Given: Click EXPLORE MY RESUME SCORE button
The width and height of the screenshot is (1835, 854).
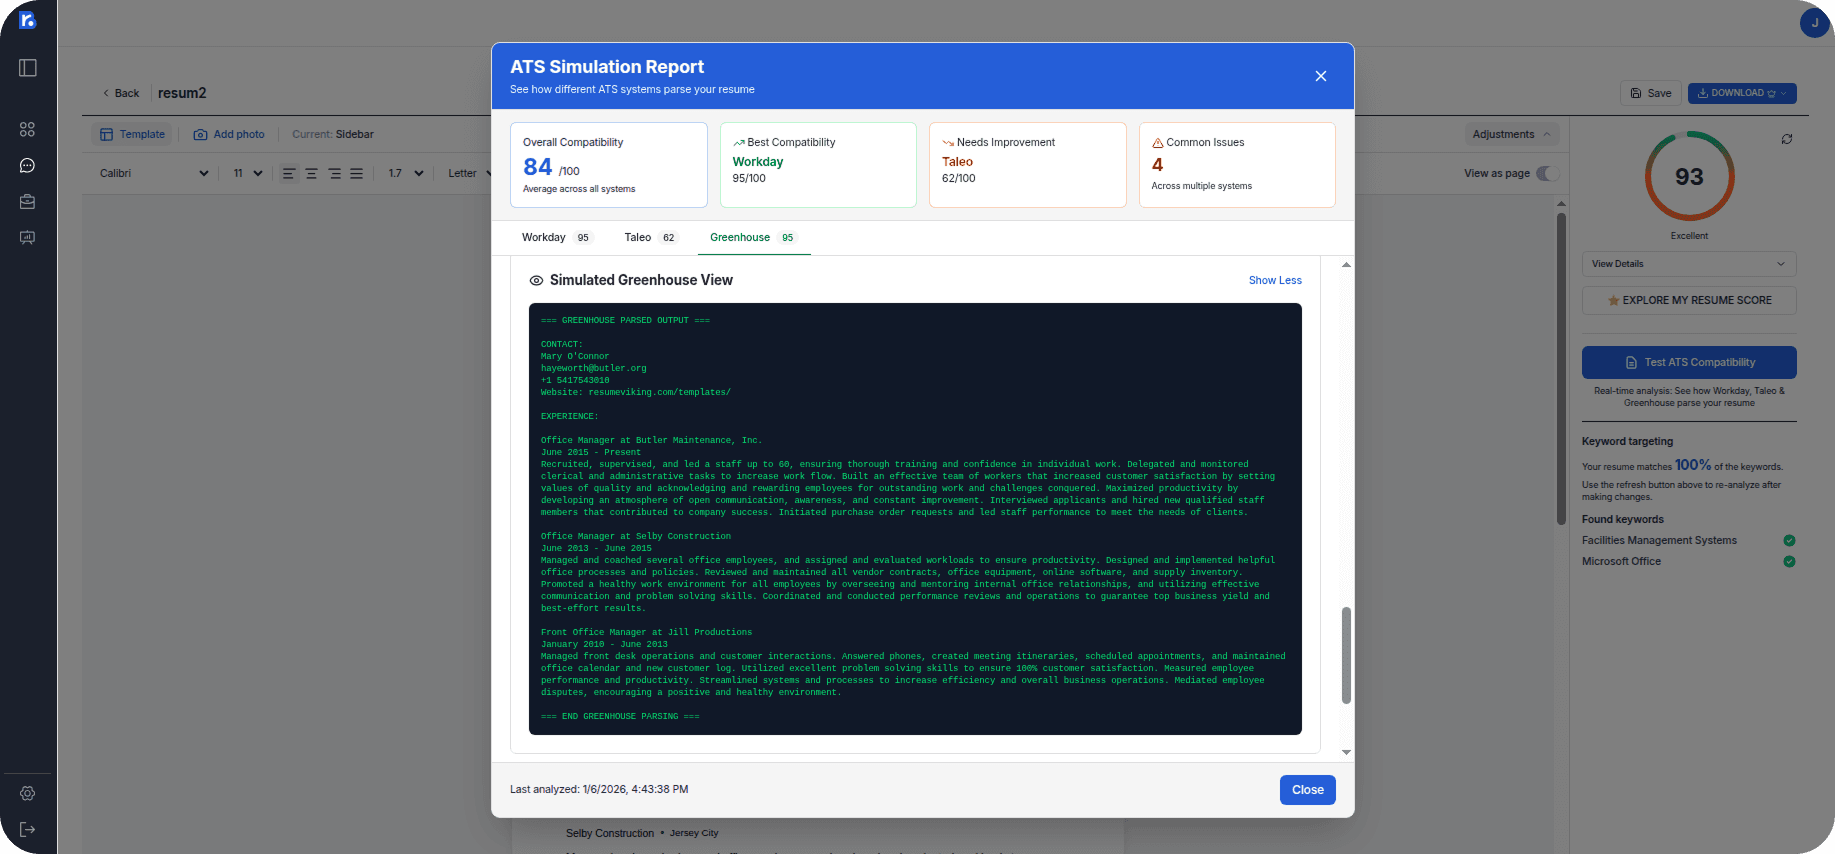Looking at the screenshot, I should (1688, 300).
